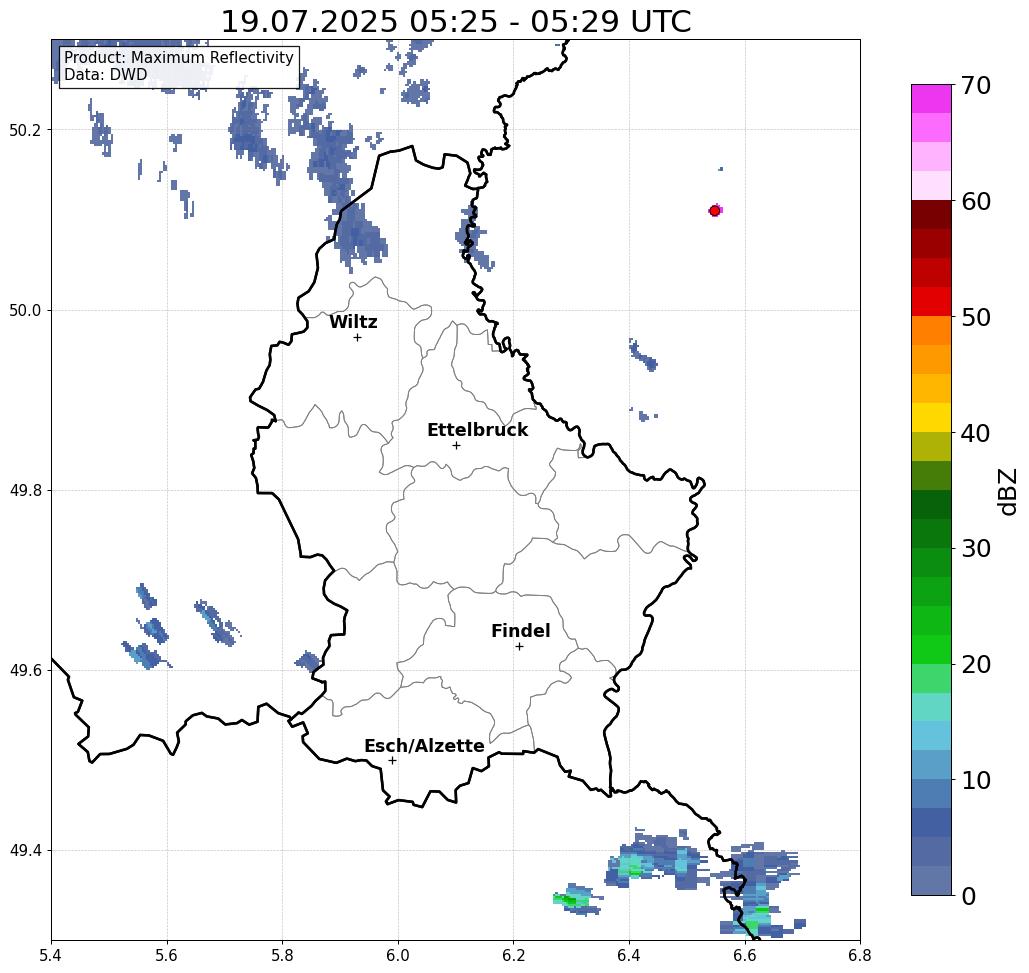Viewport: 1029px width, 973px height.
Task: Click the plus marker below Wiltz
Action: point(357,337)
